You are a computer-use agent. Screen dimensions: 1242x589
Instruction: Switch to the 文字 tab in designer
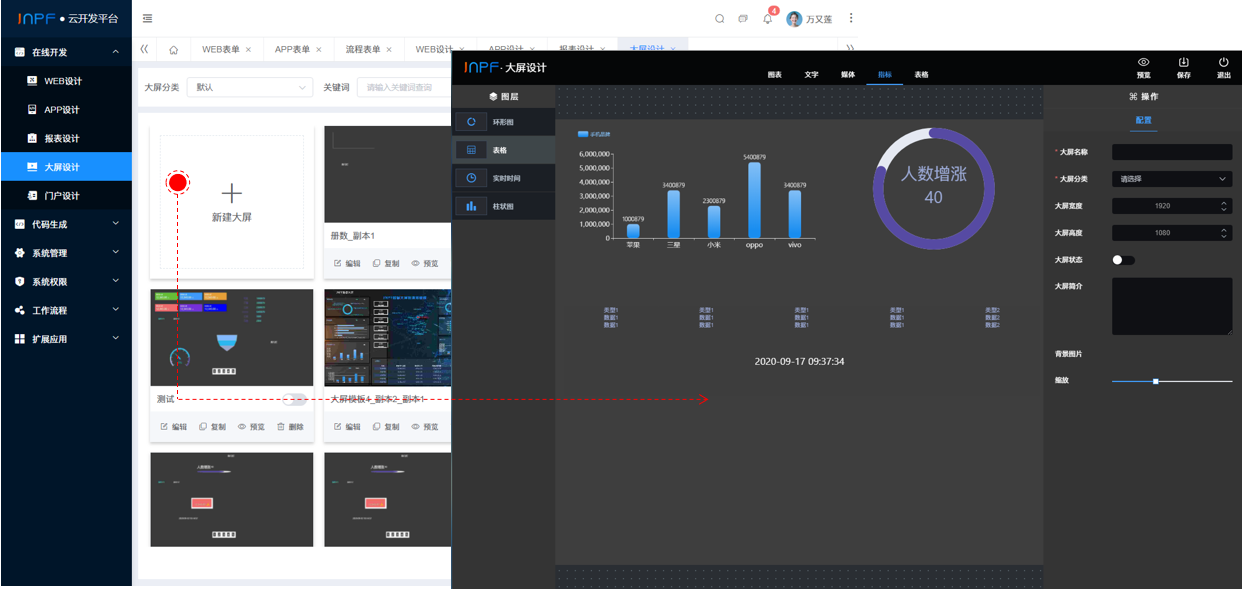click(x=811, y=75)
